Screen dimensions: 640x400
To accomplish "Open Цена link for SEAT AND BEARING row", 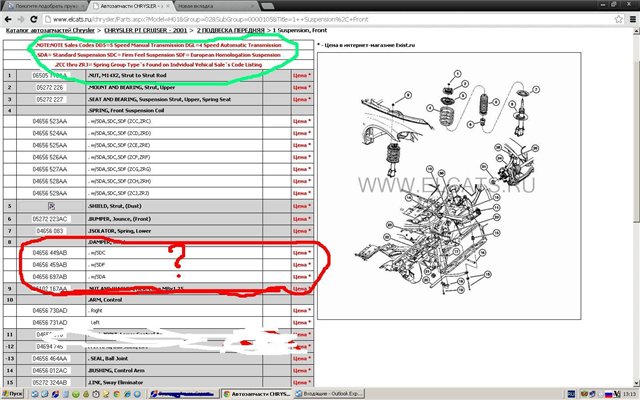I will 302,99.
